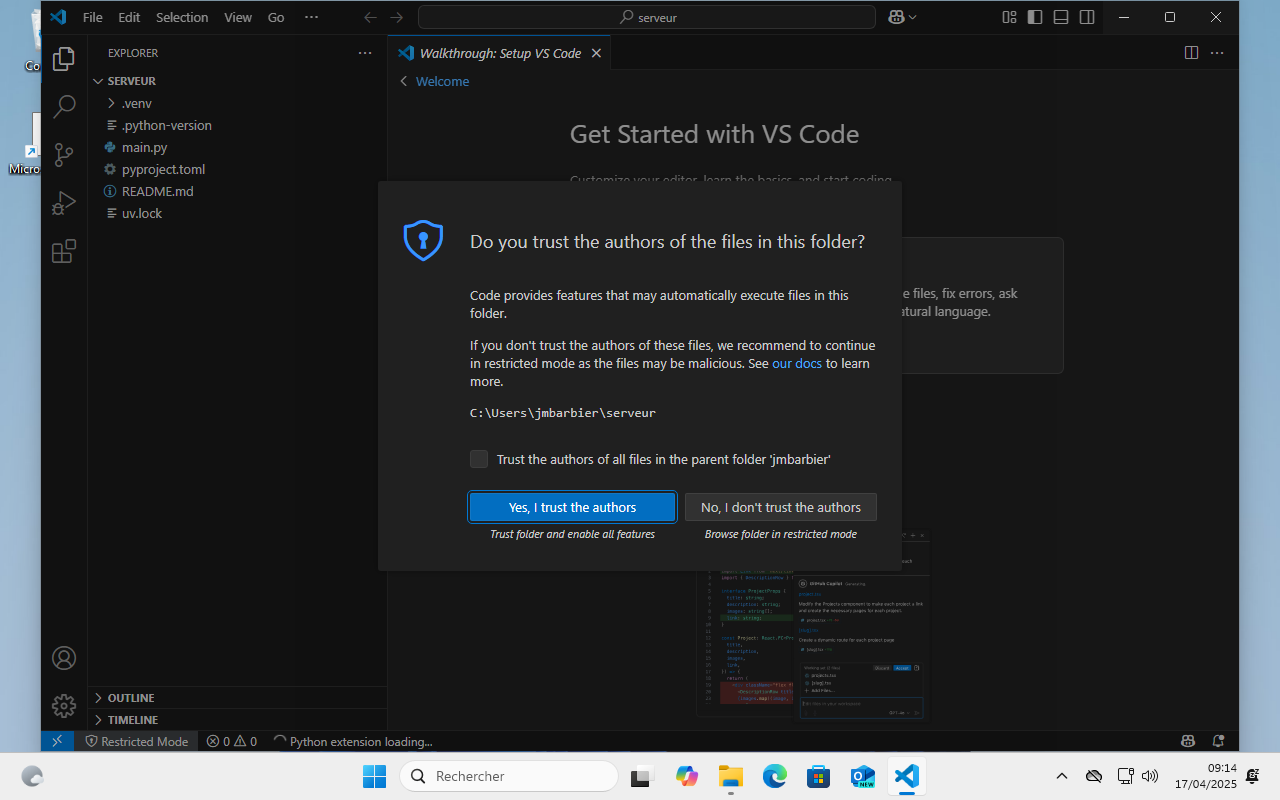The image size is (1280, 800).
Task: Open the File menu
Action: (93, 17)
